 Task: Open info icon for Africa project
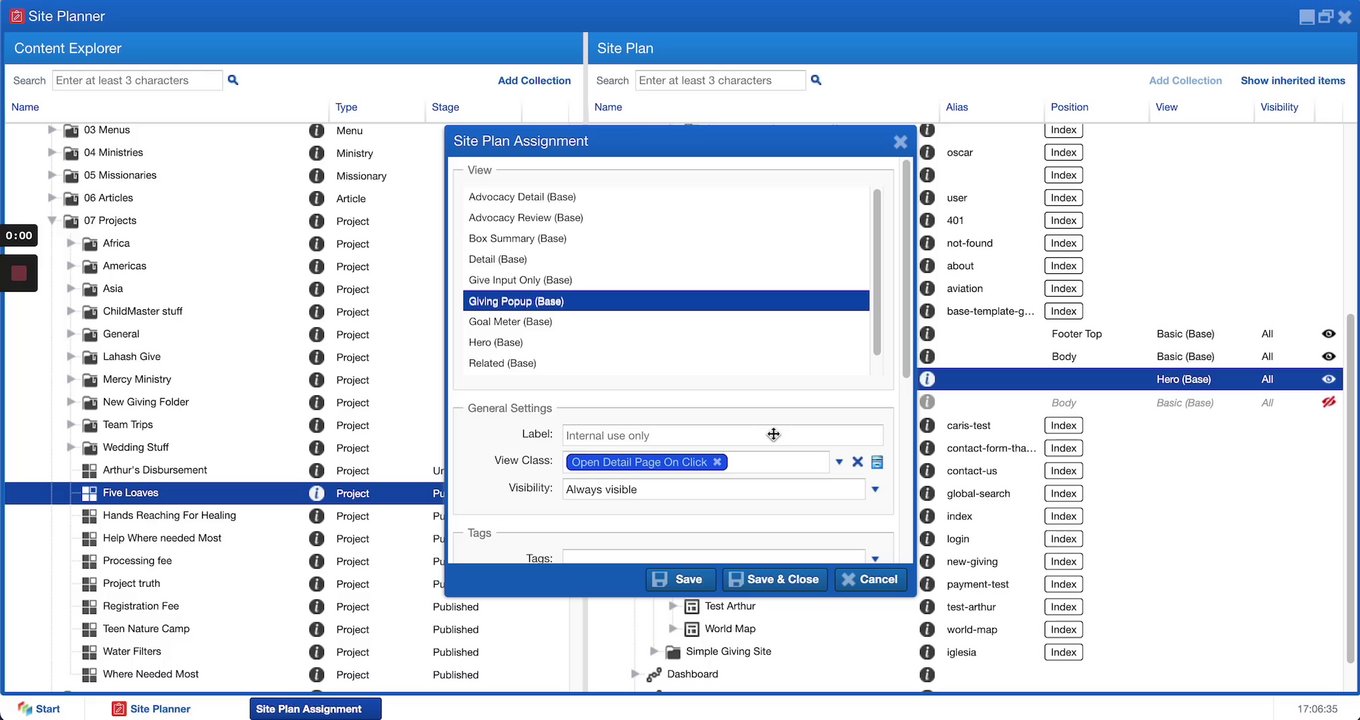(x=316, y=243)
